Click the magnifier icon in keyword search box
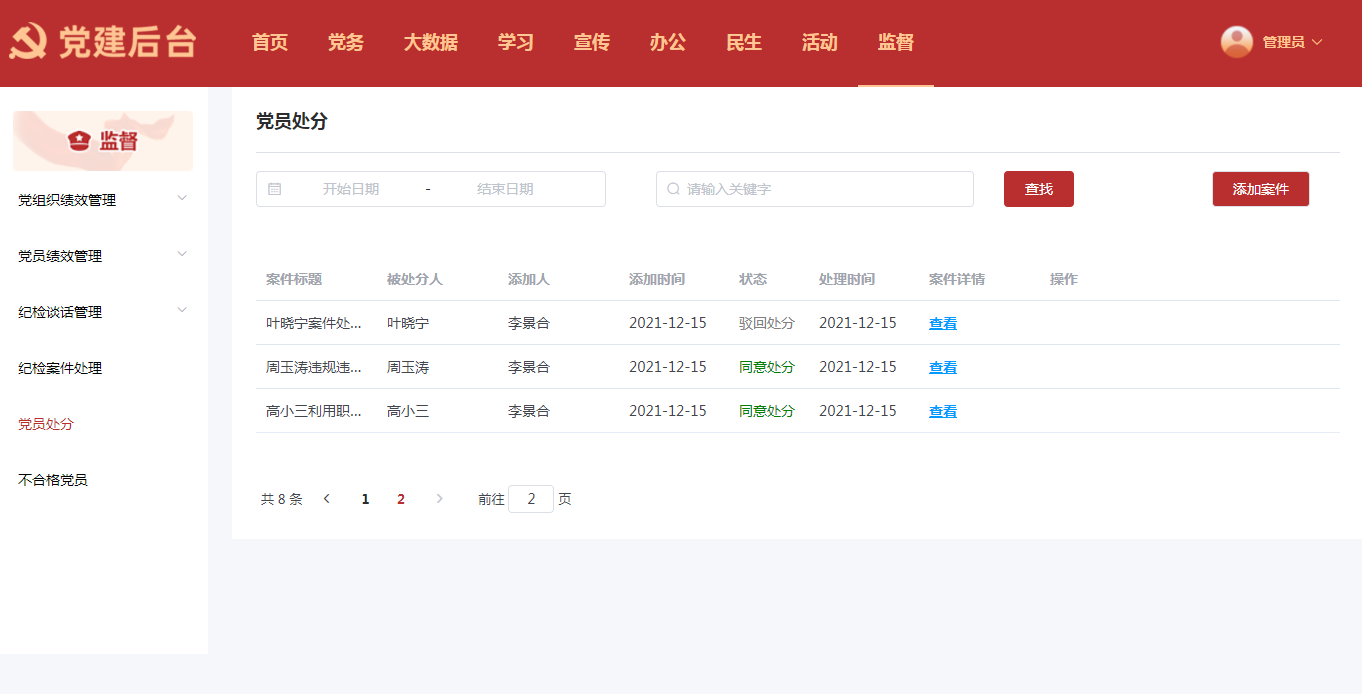This screenshot has width=1362, height=694. click(673, 189)
